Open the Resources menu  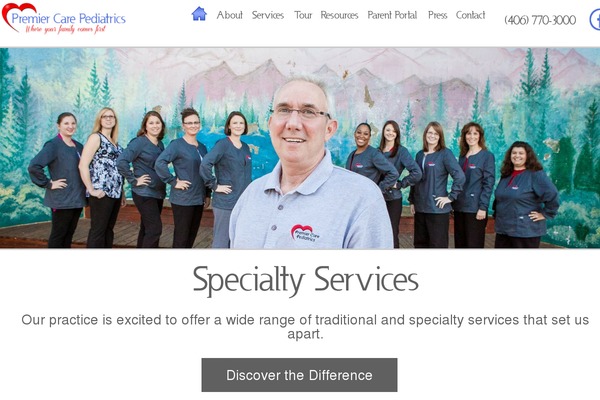coord(339,15)
